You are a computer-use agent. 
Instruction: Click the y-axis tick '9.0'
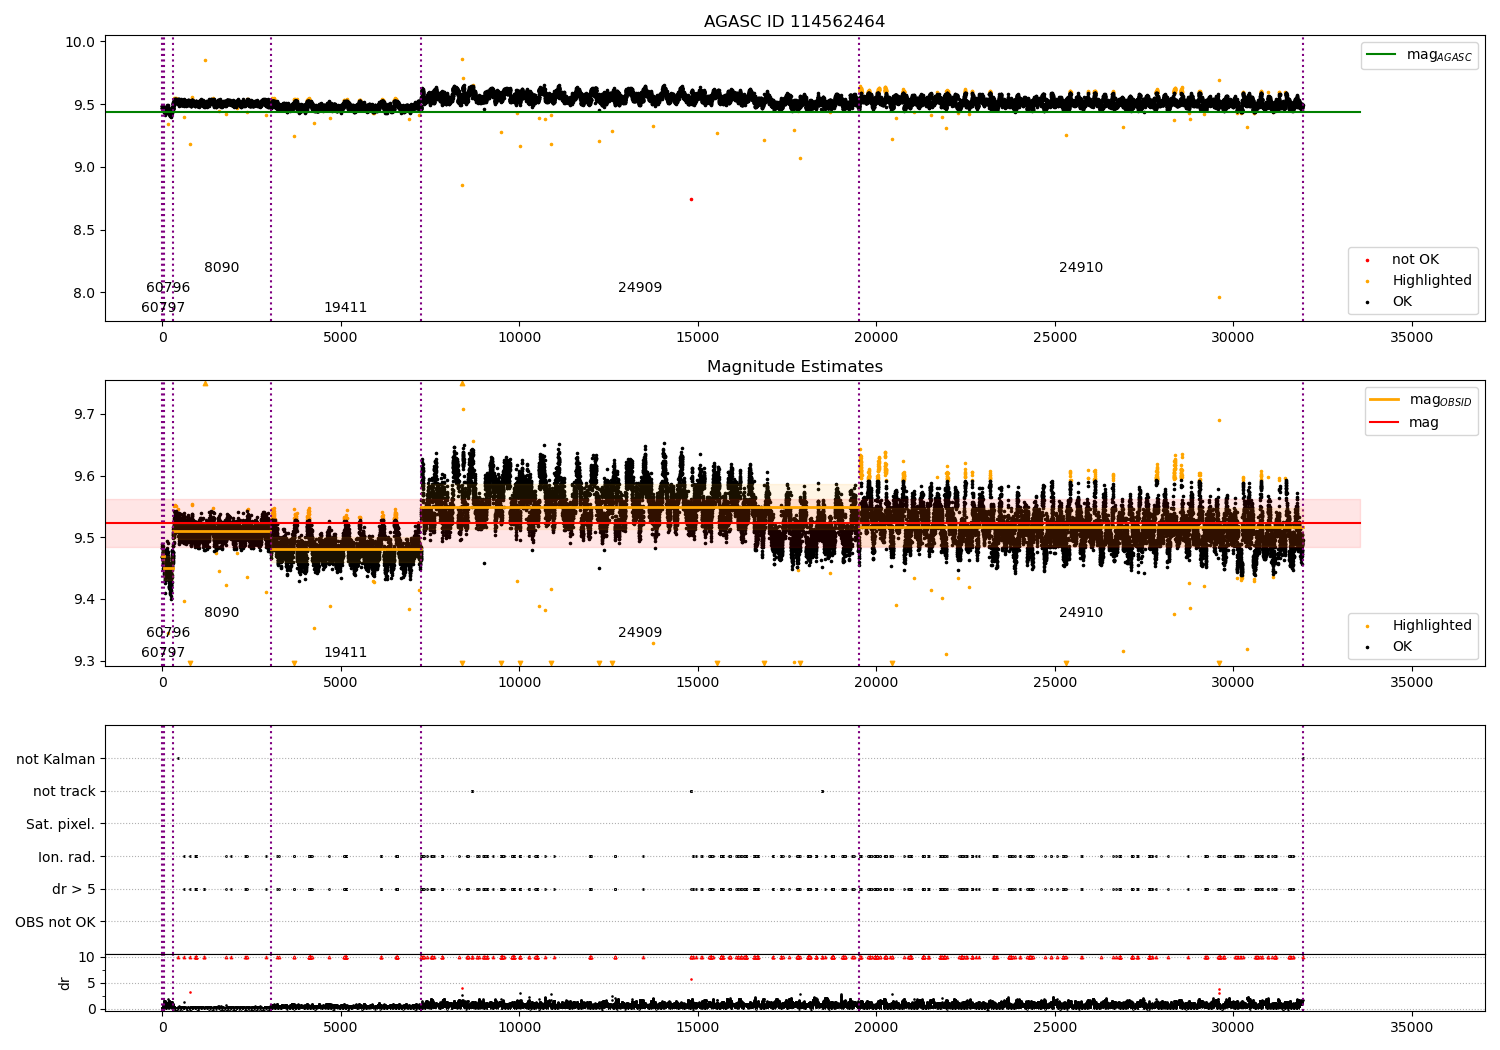[x=84, y=167]
